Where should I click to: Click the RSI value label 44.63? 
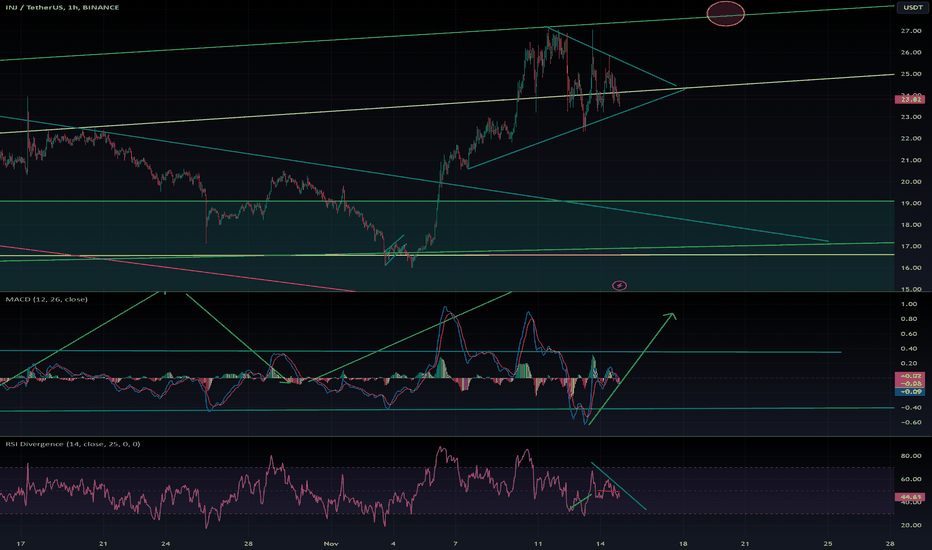click(x=909, y=497)
